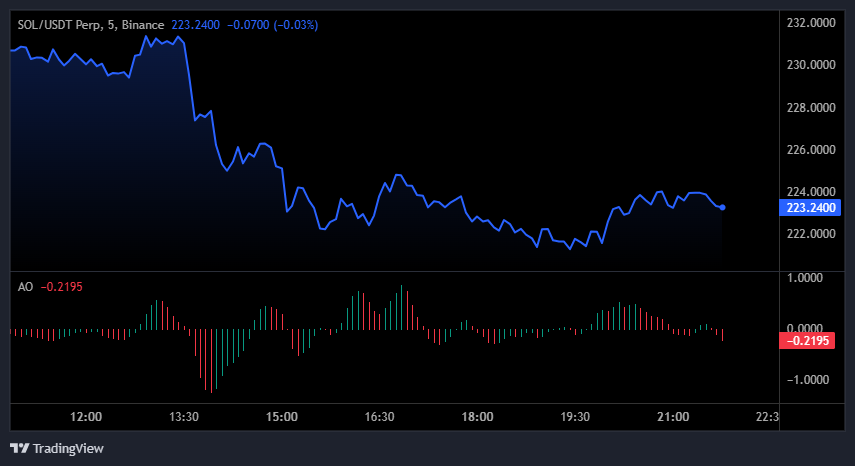Open the TradingView text link at bottom left
The width and height of the screenshot is (855, 466).
(68, 448)
